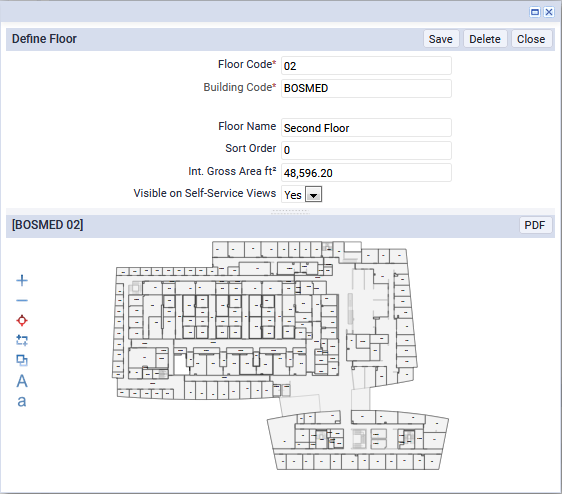The height and width of the screenshot is (494, 562).
Task: Click the panel splitter handle above drawing
Action: 290,212
